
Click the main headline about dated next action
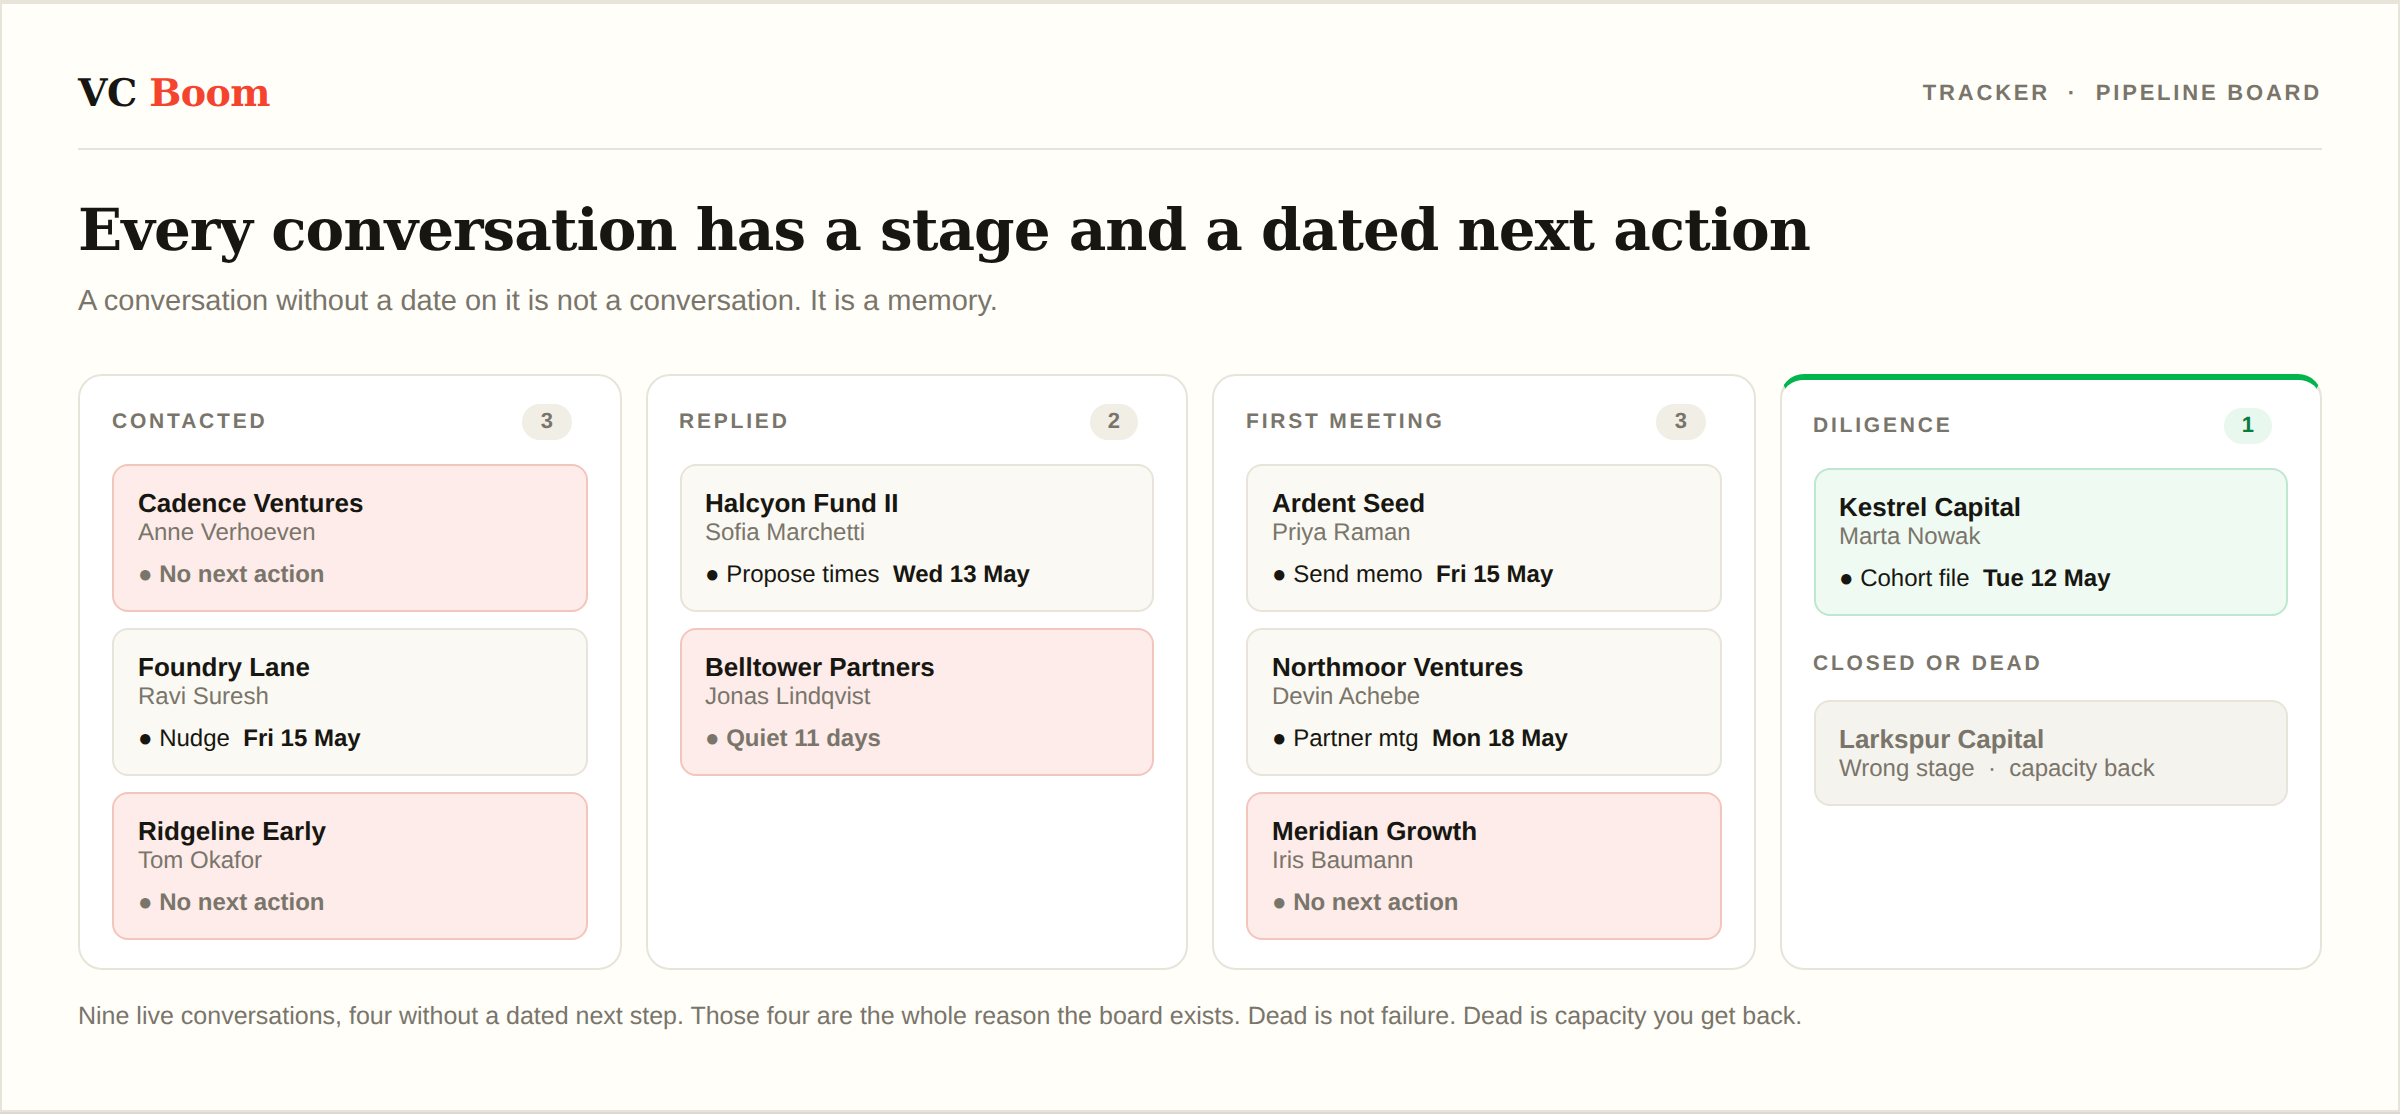944,230
